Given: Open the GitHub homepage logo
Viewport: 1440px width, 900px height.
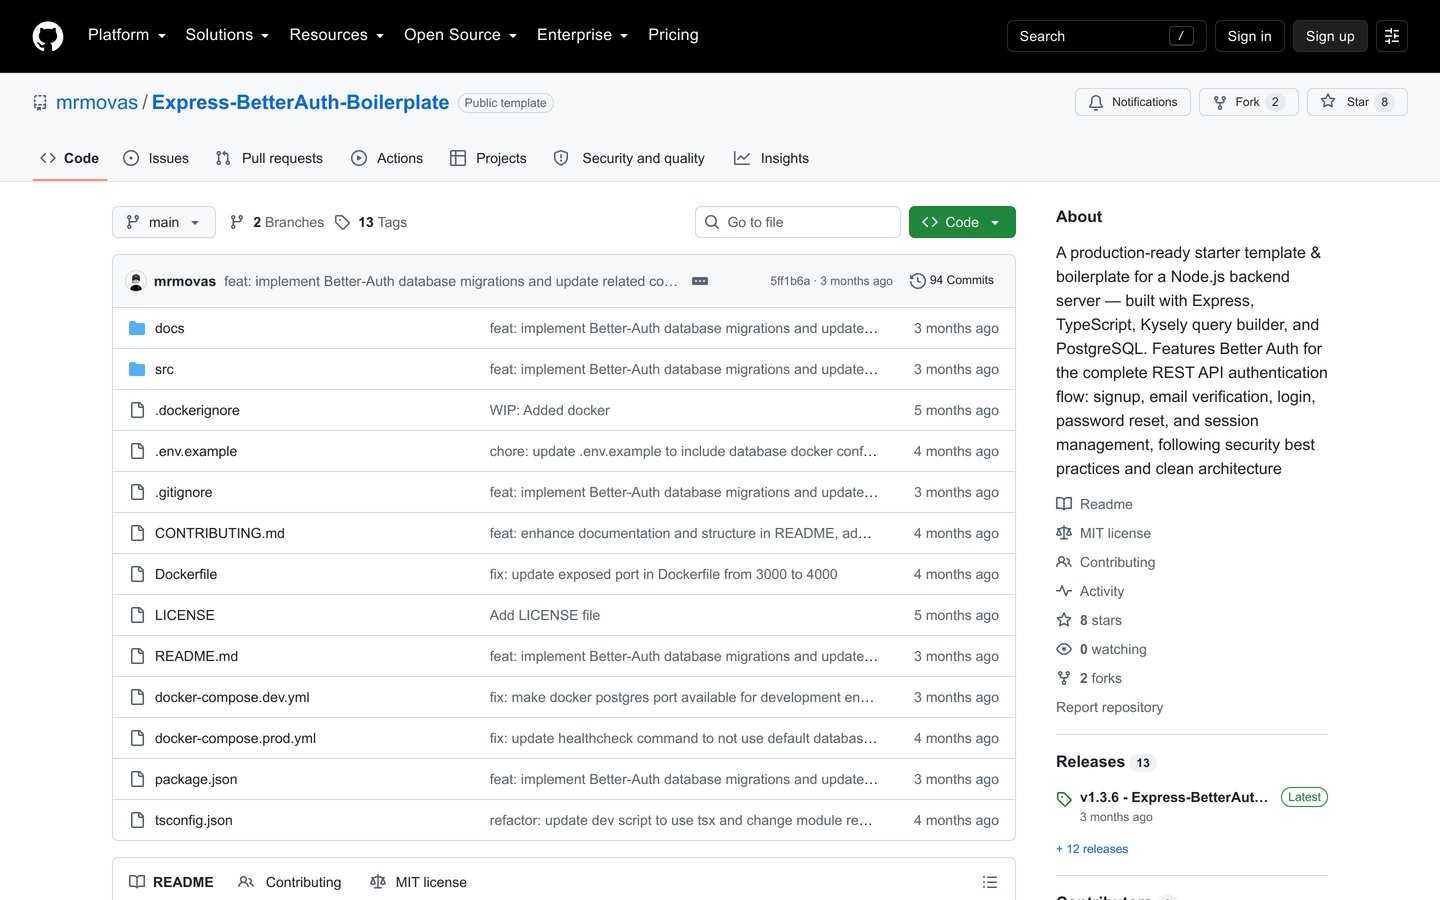Looking at the screenshot, I should (48, 36).
